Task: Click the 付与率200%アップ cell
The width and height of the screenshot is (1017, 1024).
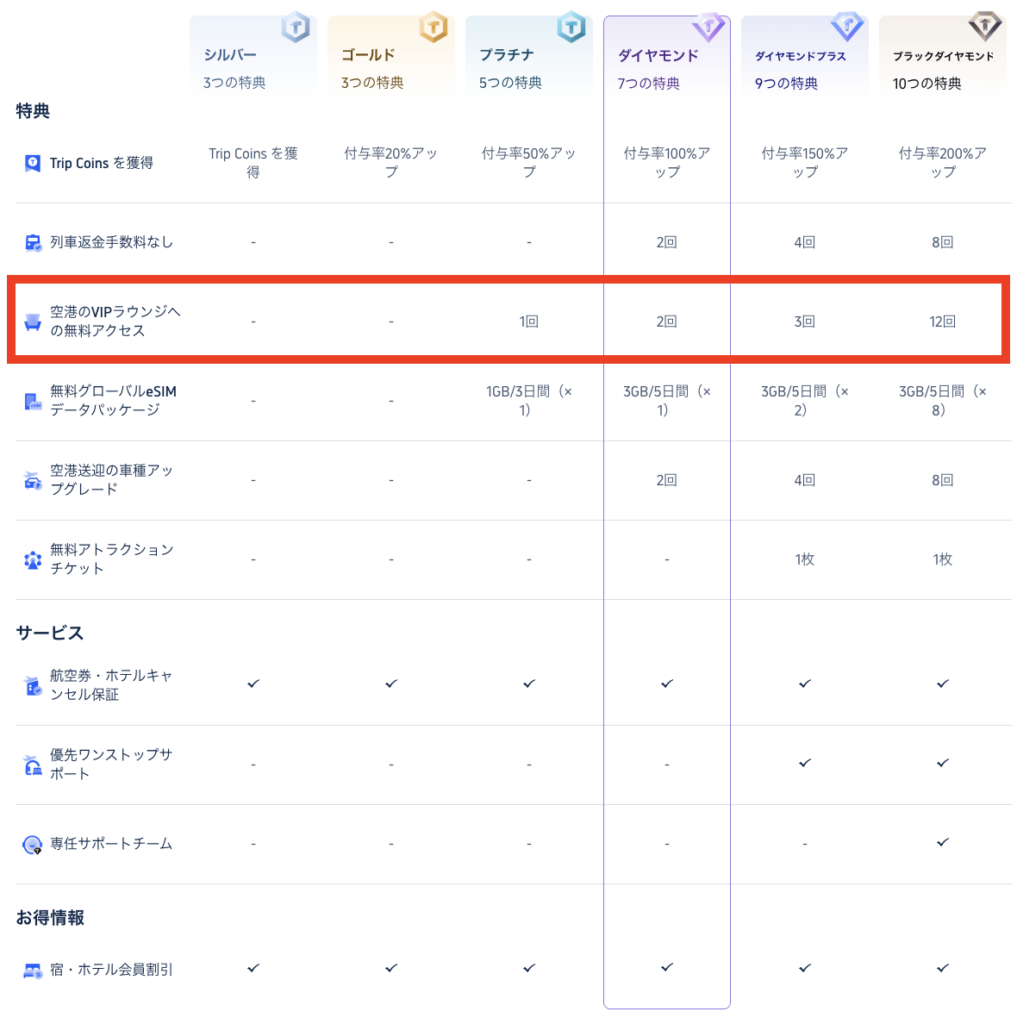Action: pos(943,163)
